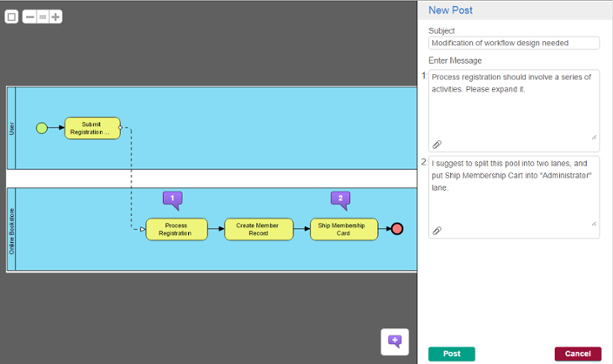This screenshot has width=613, height=364.
Task: Open comment marker 2 above Ship Membership Card
Action: [x=341, y=200]
